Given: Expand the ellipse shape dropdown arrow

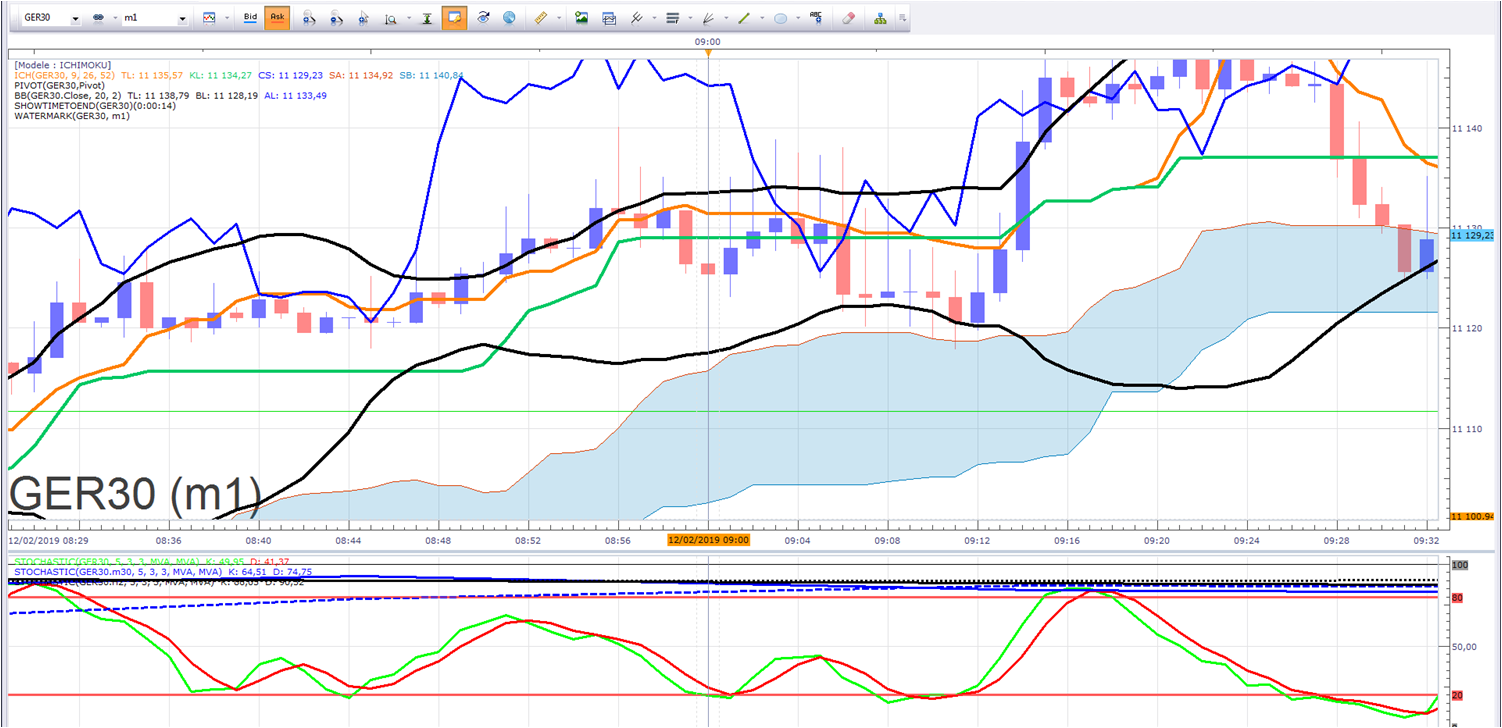Looking at the screenshot, I should click(x=797, y=18).
